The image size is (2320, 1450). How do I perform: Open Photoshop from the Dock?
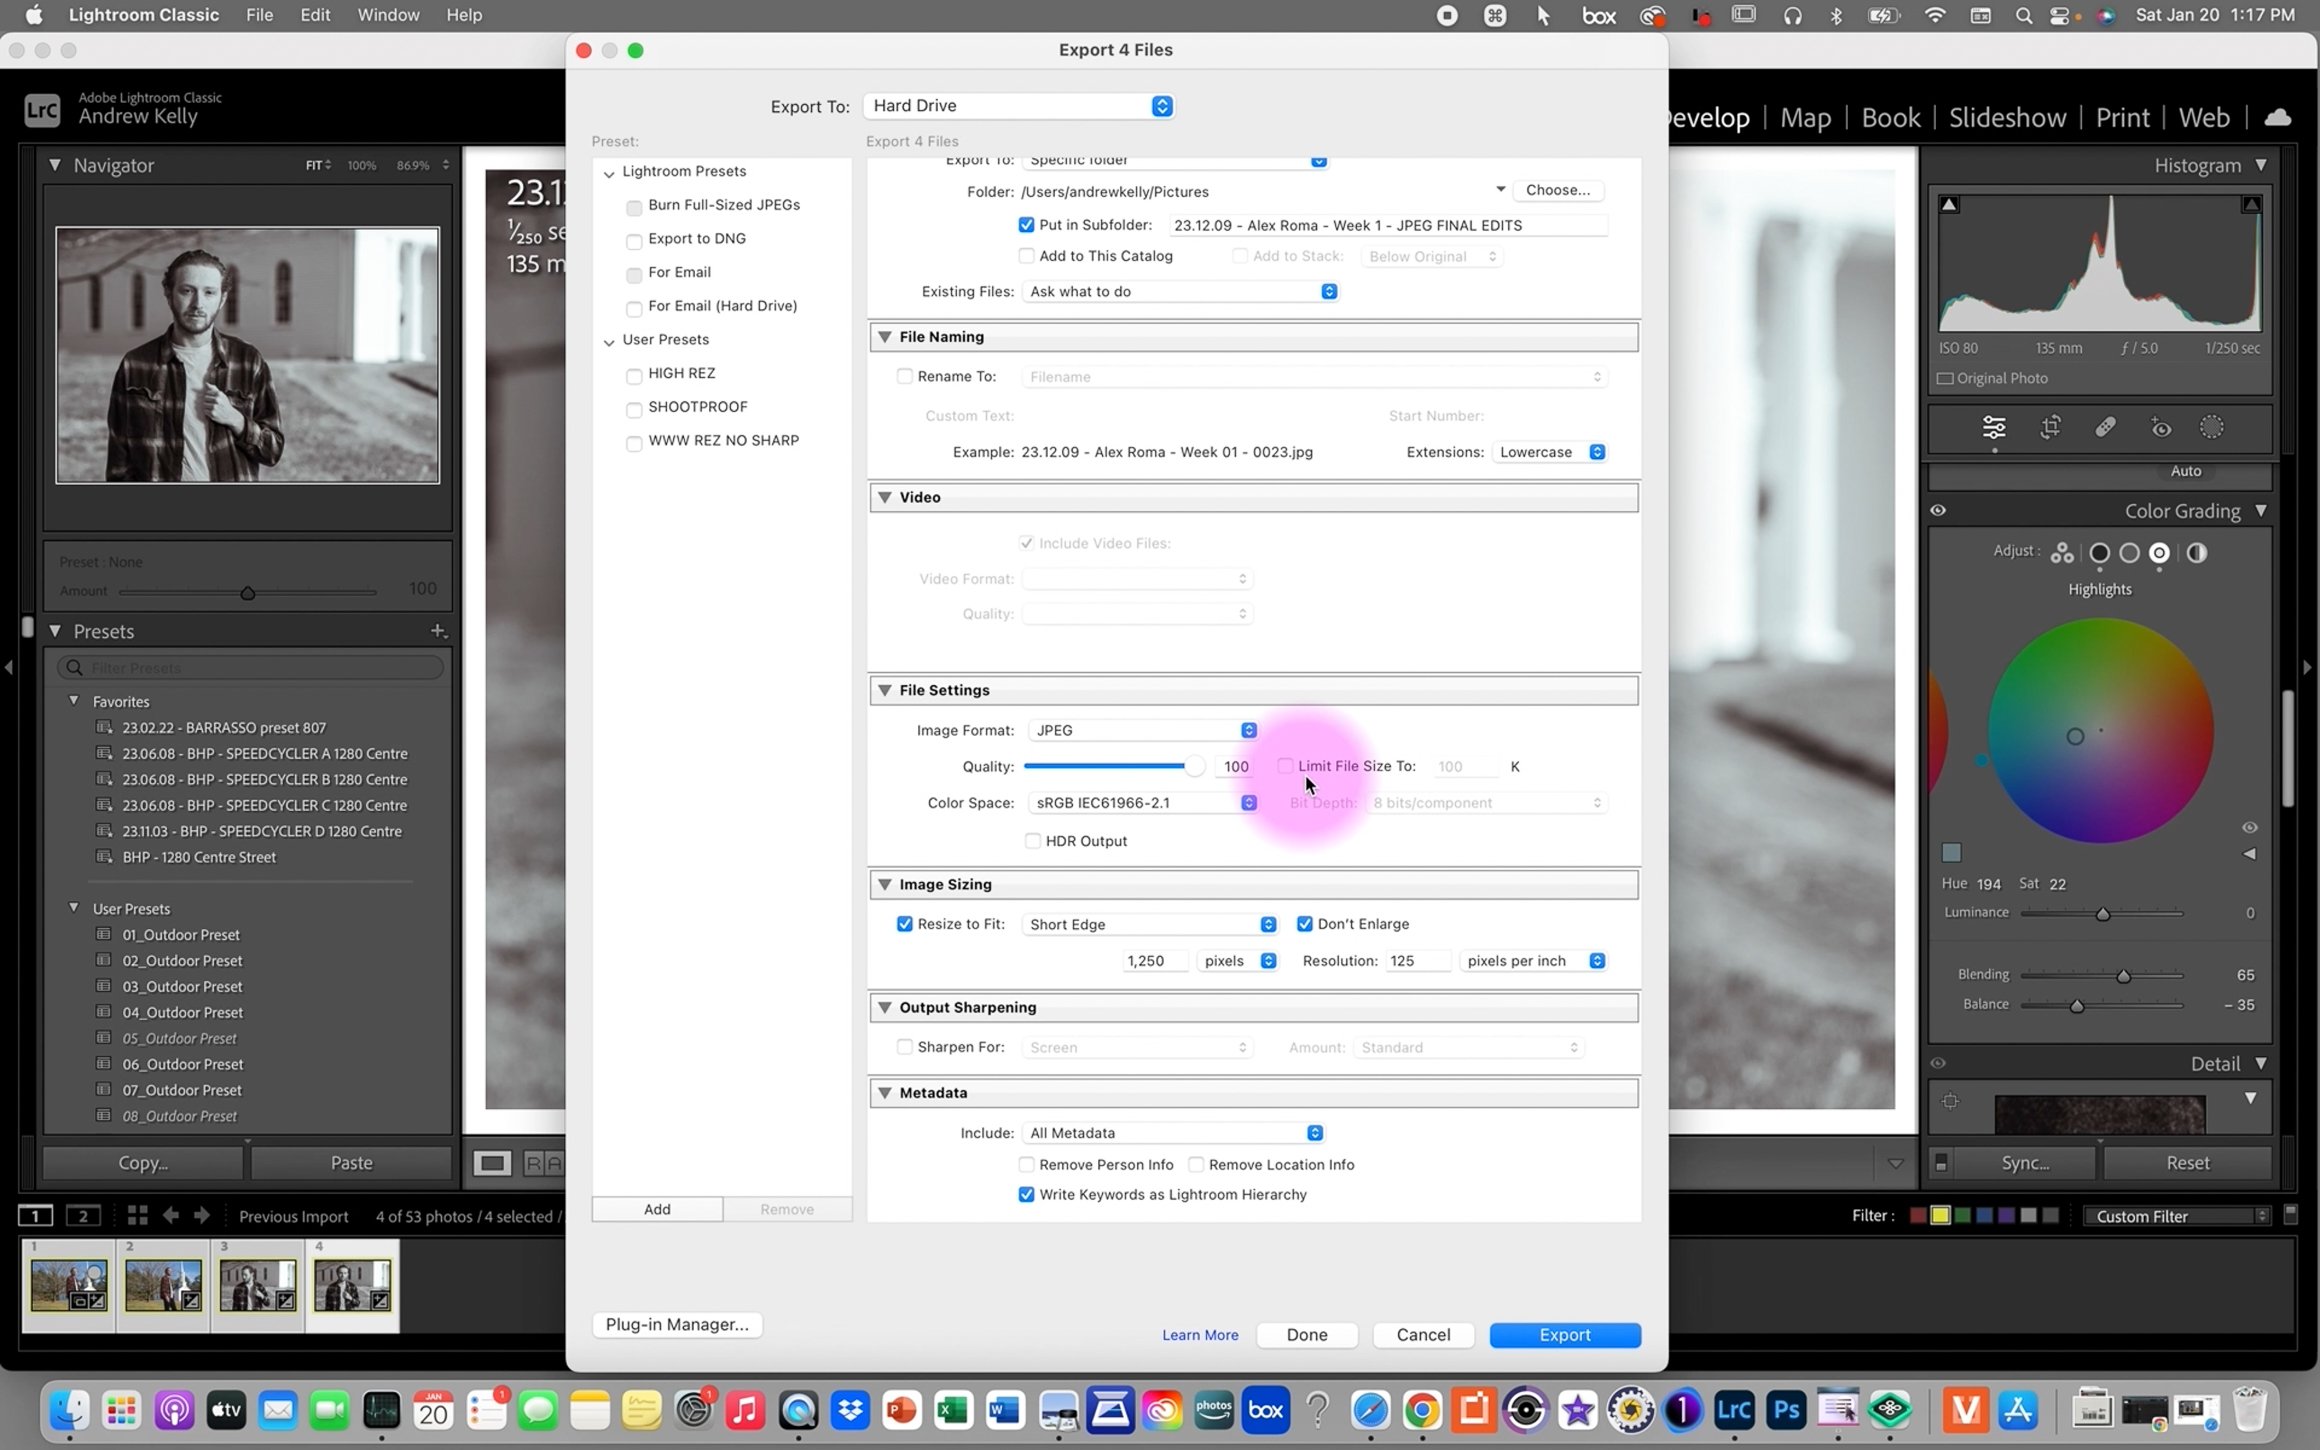coord(1785,1410)
